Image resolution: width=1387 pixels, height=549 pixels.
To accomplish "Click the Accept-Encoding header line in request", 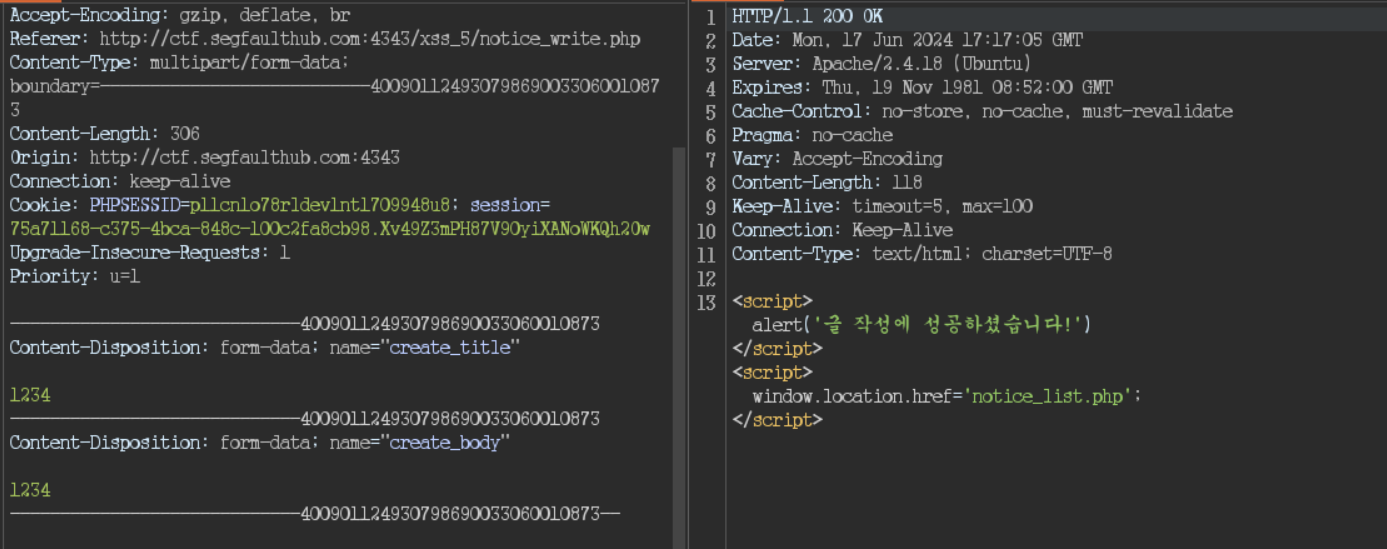I will pos(180,15).
